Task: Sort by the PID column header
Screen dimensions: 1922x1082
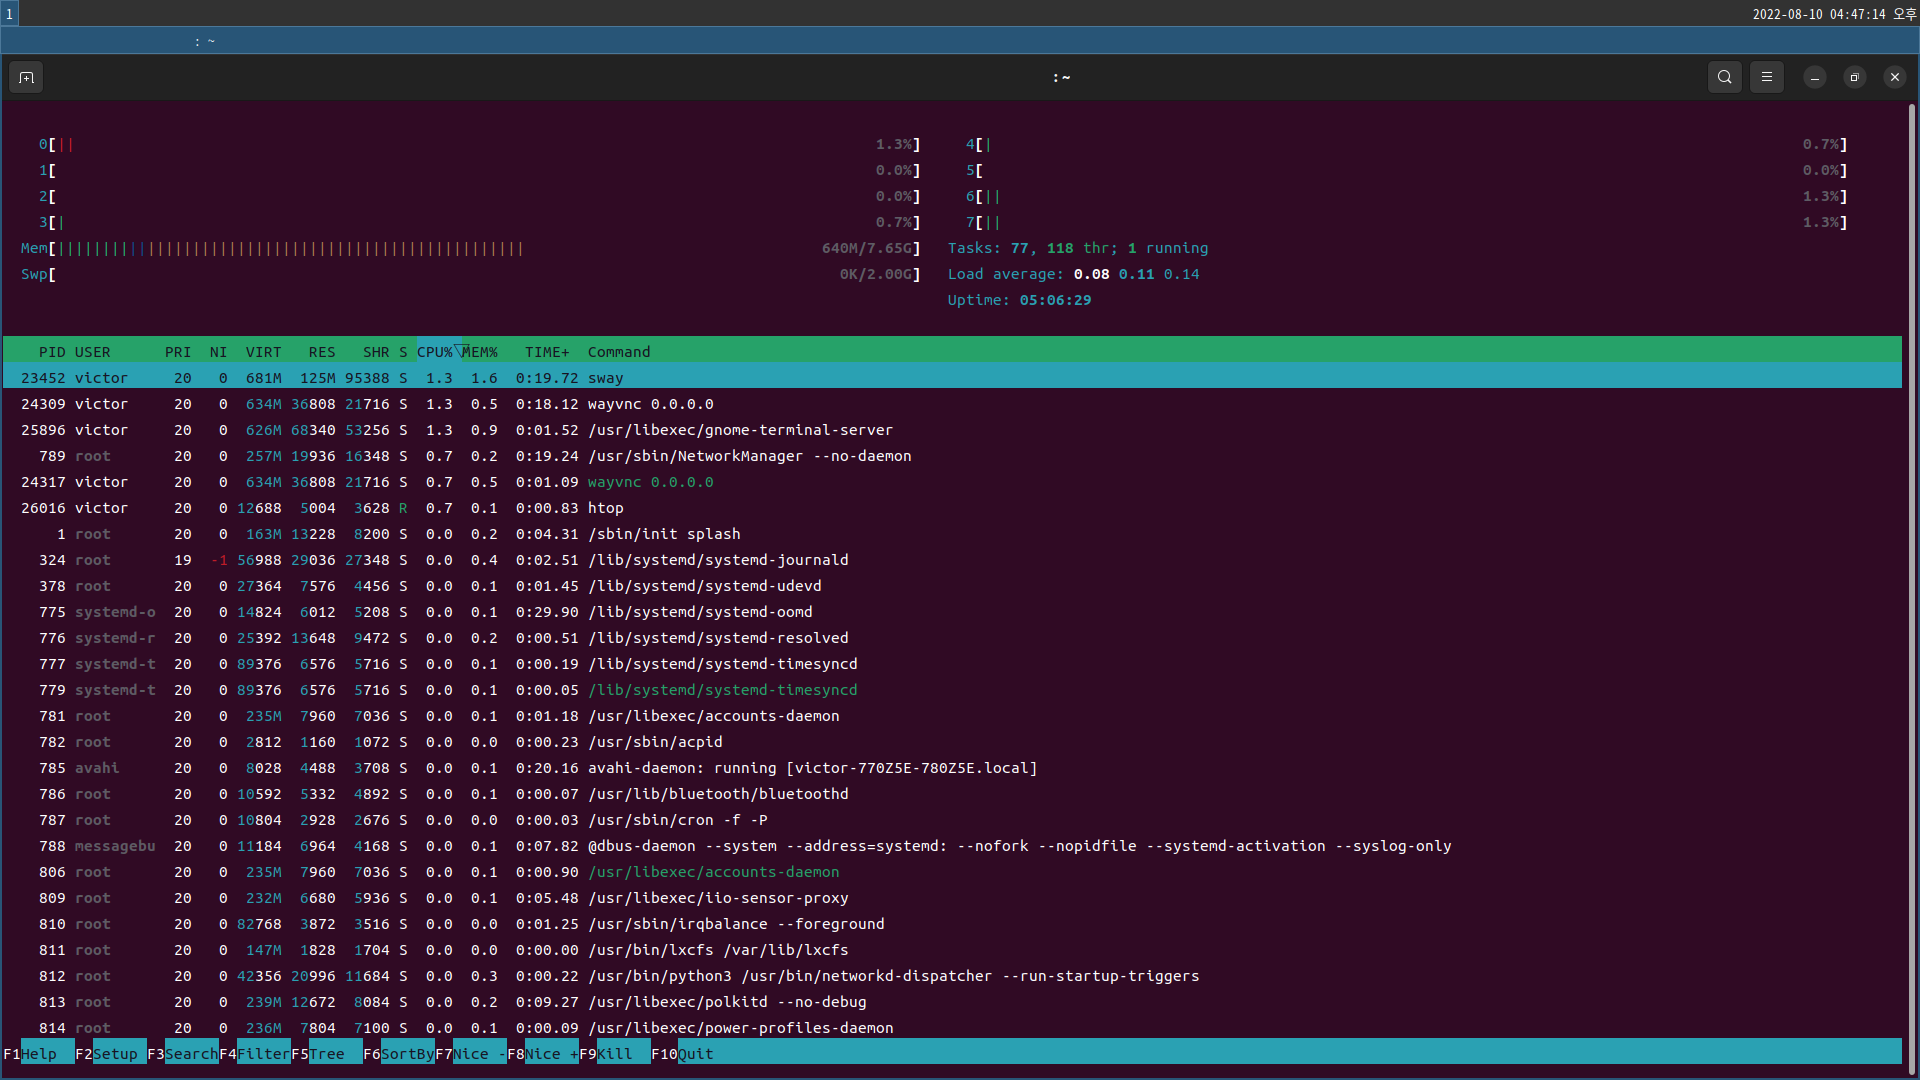Action: pos(52,352)
